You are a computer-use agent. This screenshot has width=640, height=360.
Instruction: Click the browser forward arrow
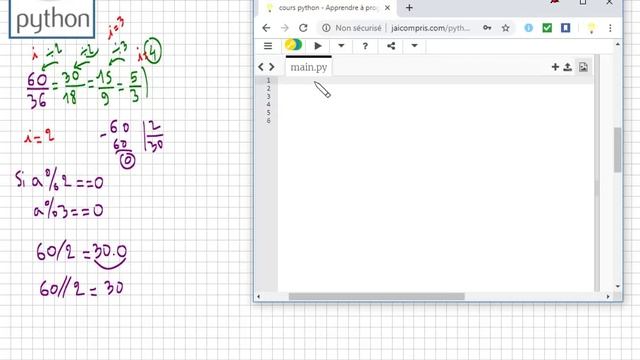284,28
